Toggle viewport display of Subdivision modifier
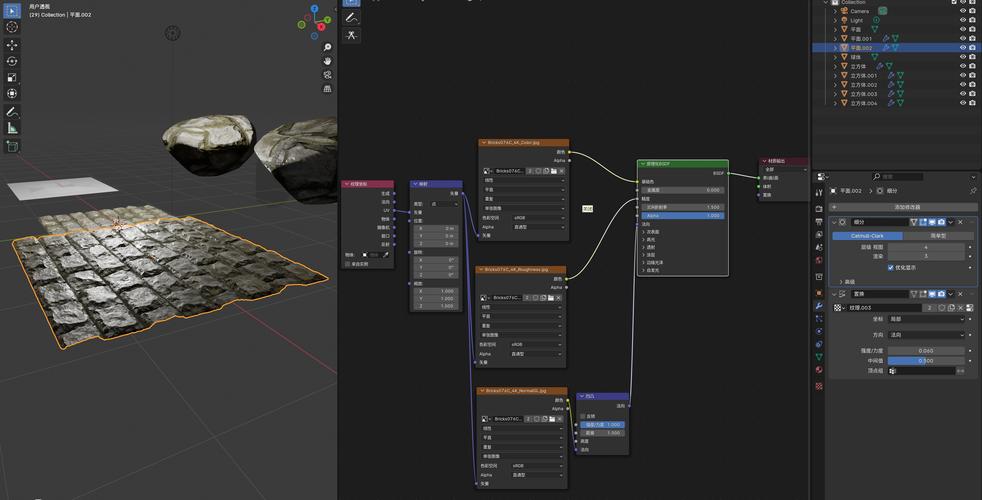This screenshot has width=982, height=500. click(x=932, y=222)
